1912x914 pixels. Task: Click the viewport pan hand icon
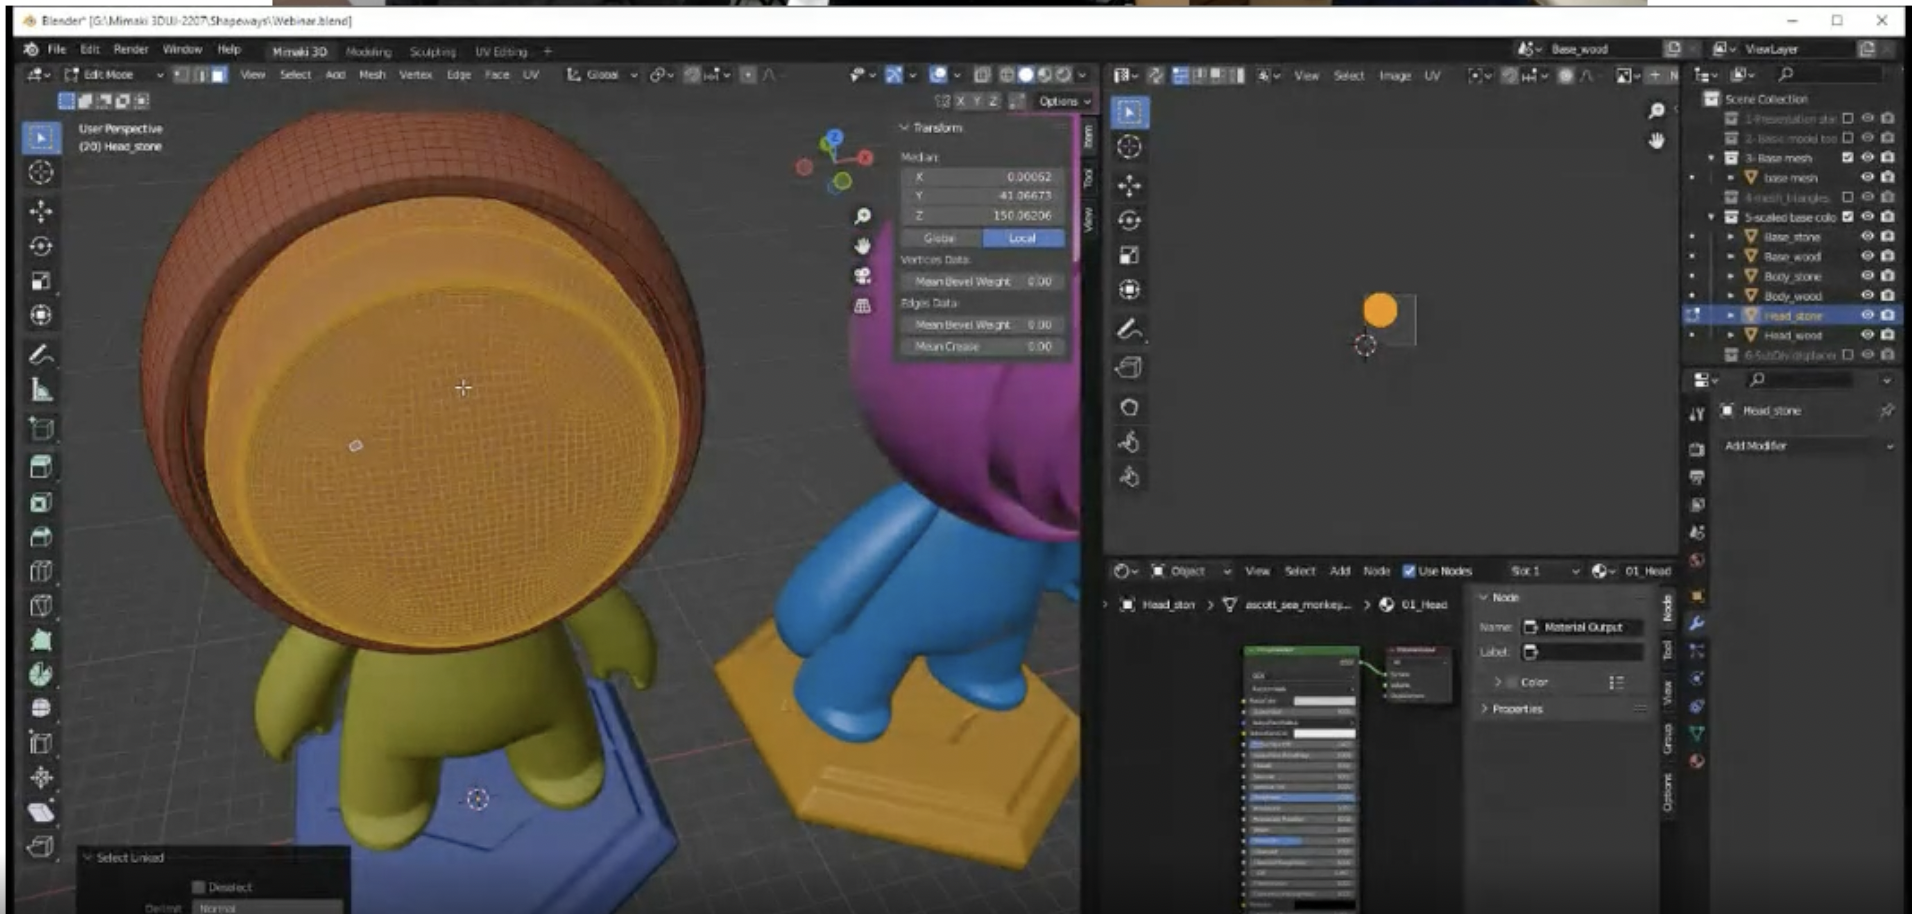(x=863, y=246)
